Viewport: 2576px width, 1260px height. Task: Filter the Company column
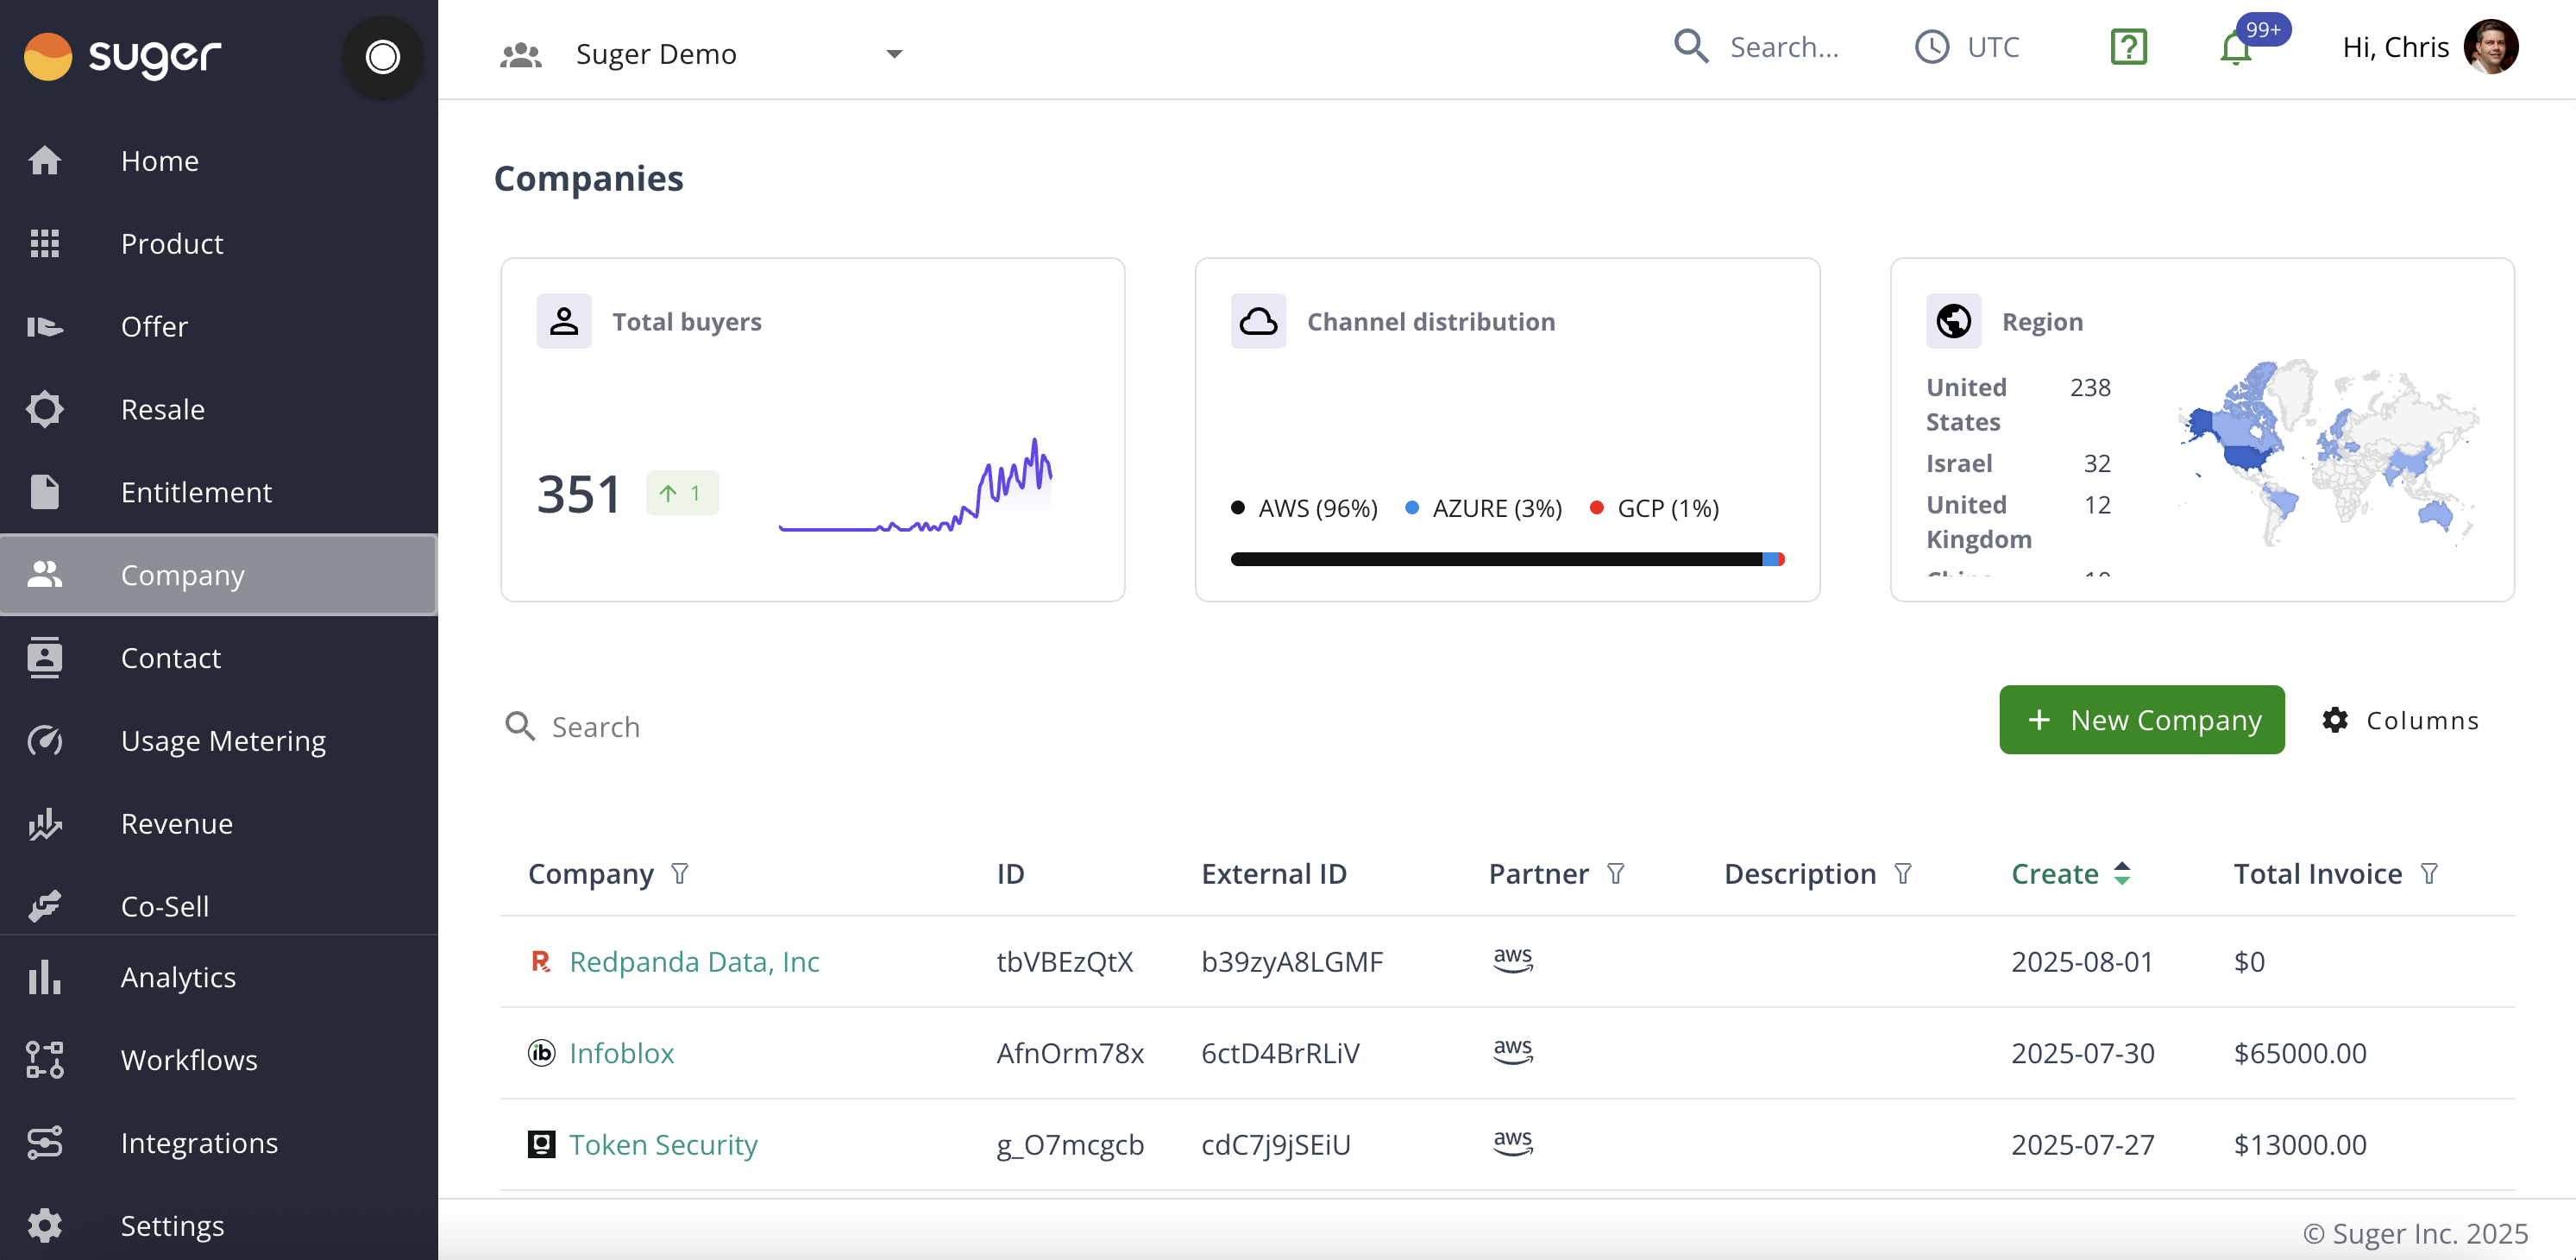tap(680, 874)
